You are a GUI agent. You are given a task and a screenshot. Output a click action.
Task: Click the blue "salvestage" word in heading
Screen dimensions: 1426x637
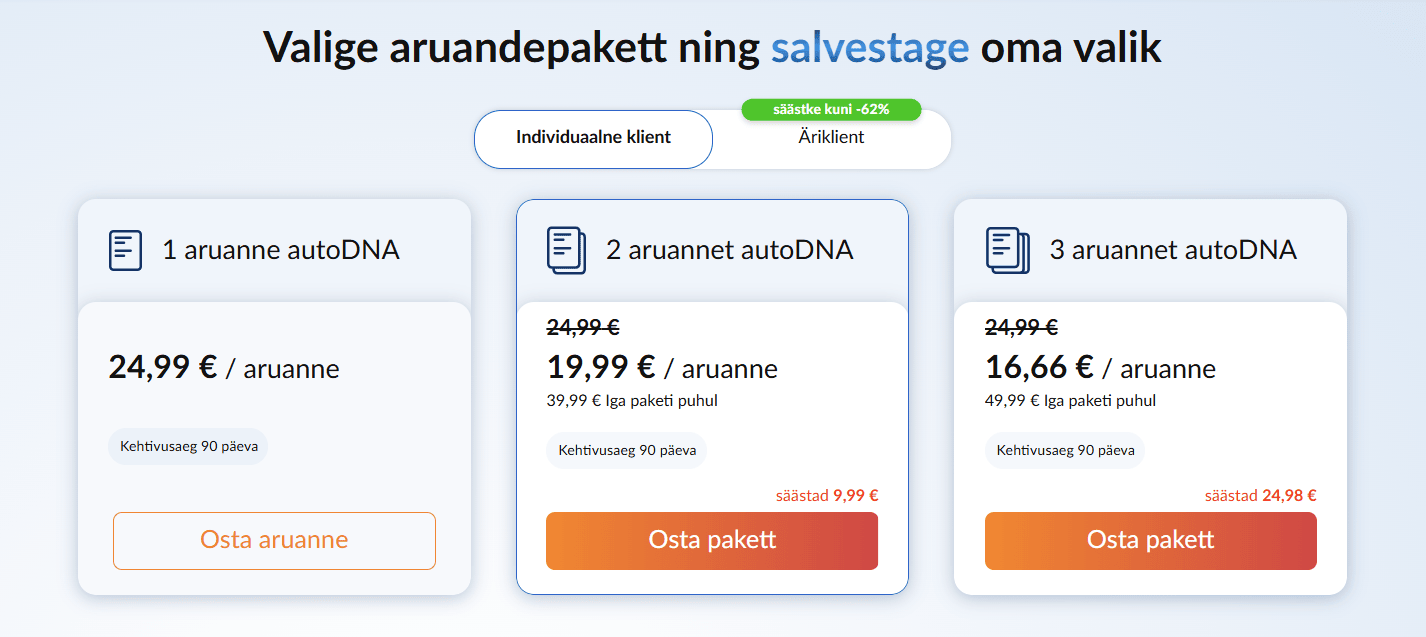tap(869, 48)
